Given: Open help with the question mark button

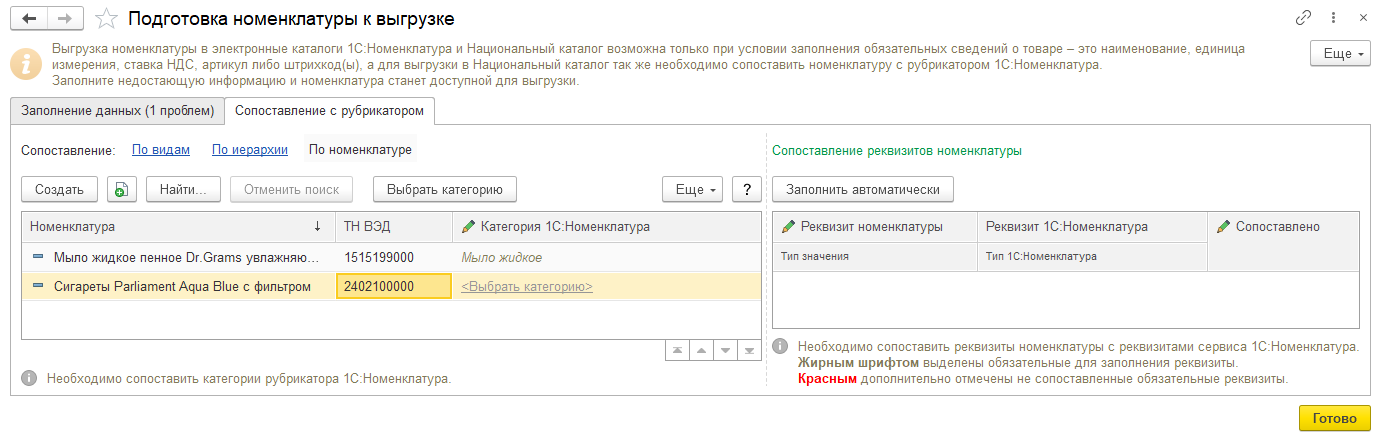Looking at the screenshot, I should [x=747, y=189].
